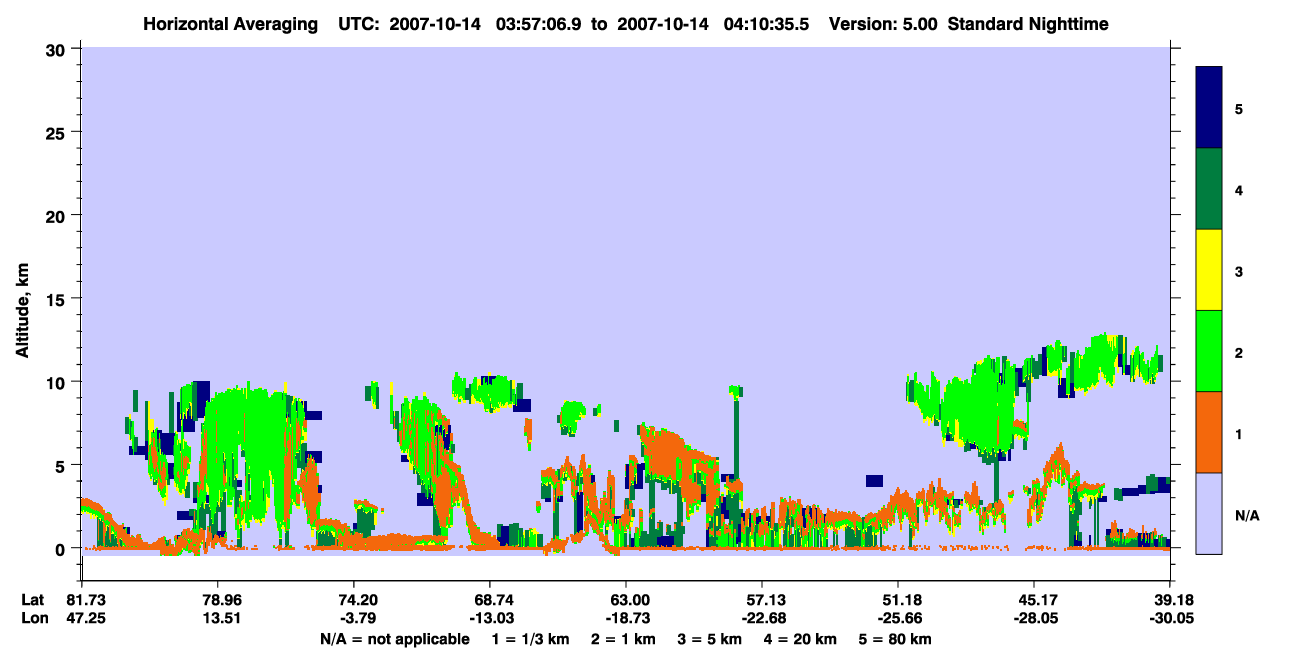Image resolution: width=1300 pixels, height=667 pixels.
Task: Click the '4 = 20 km' legend text
Action: [x=800, y=639]
